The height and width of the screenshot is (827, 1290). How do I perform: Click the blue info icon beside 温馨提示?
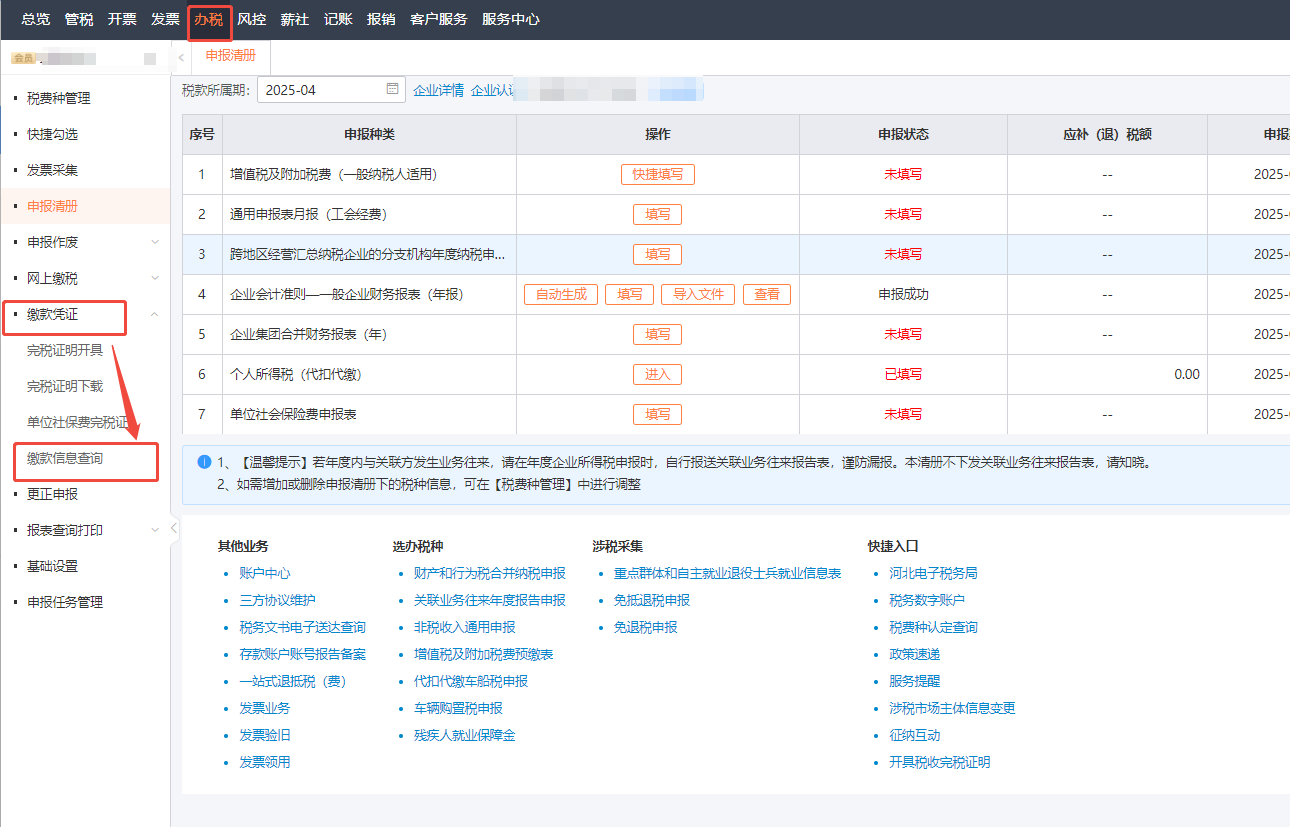(204, 462)
